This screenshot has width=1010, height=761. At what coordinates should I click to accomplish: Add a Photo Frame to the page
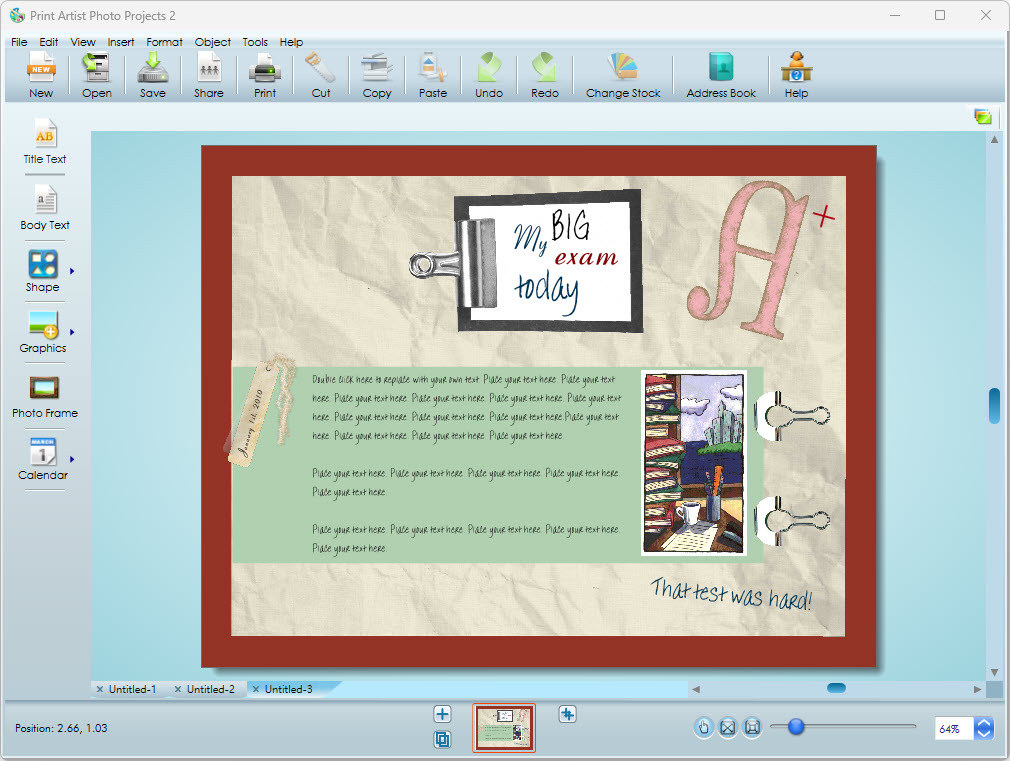pos(45,396)
